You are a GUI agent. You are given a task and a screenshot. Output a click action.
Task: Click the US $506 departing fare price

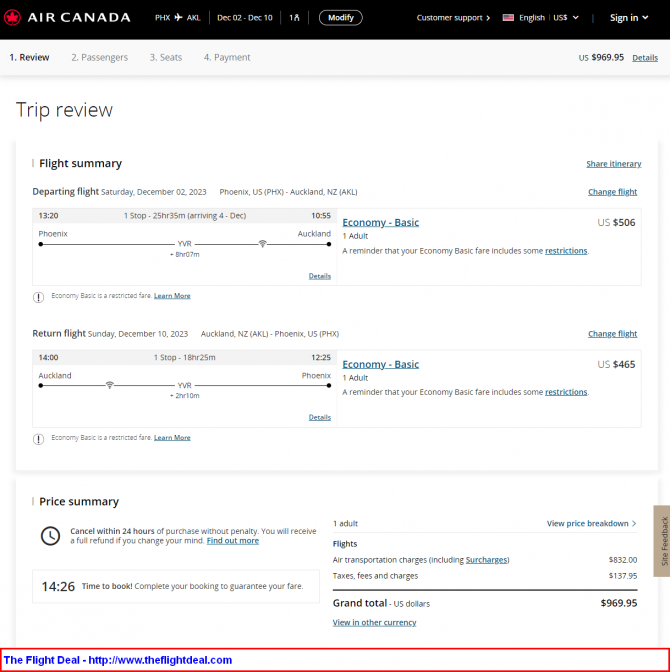point(616,222)
